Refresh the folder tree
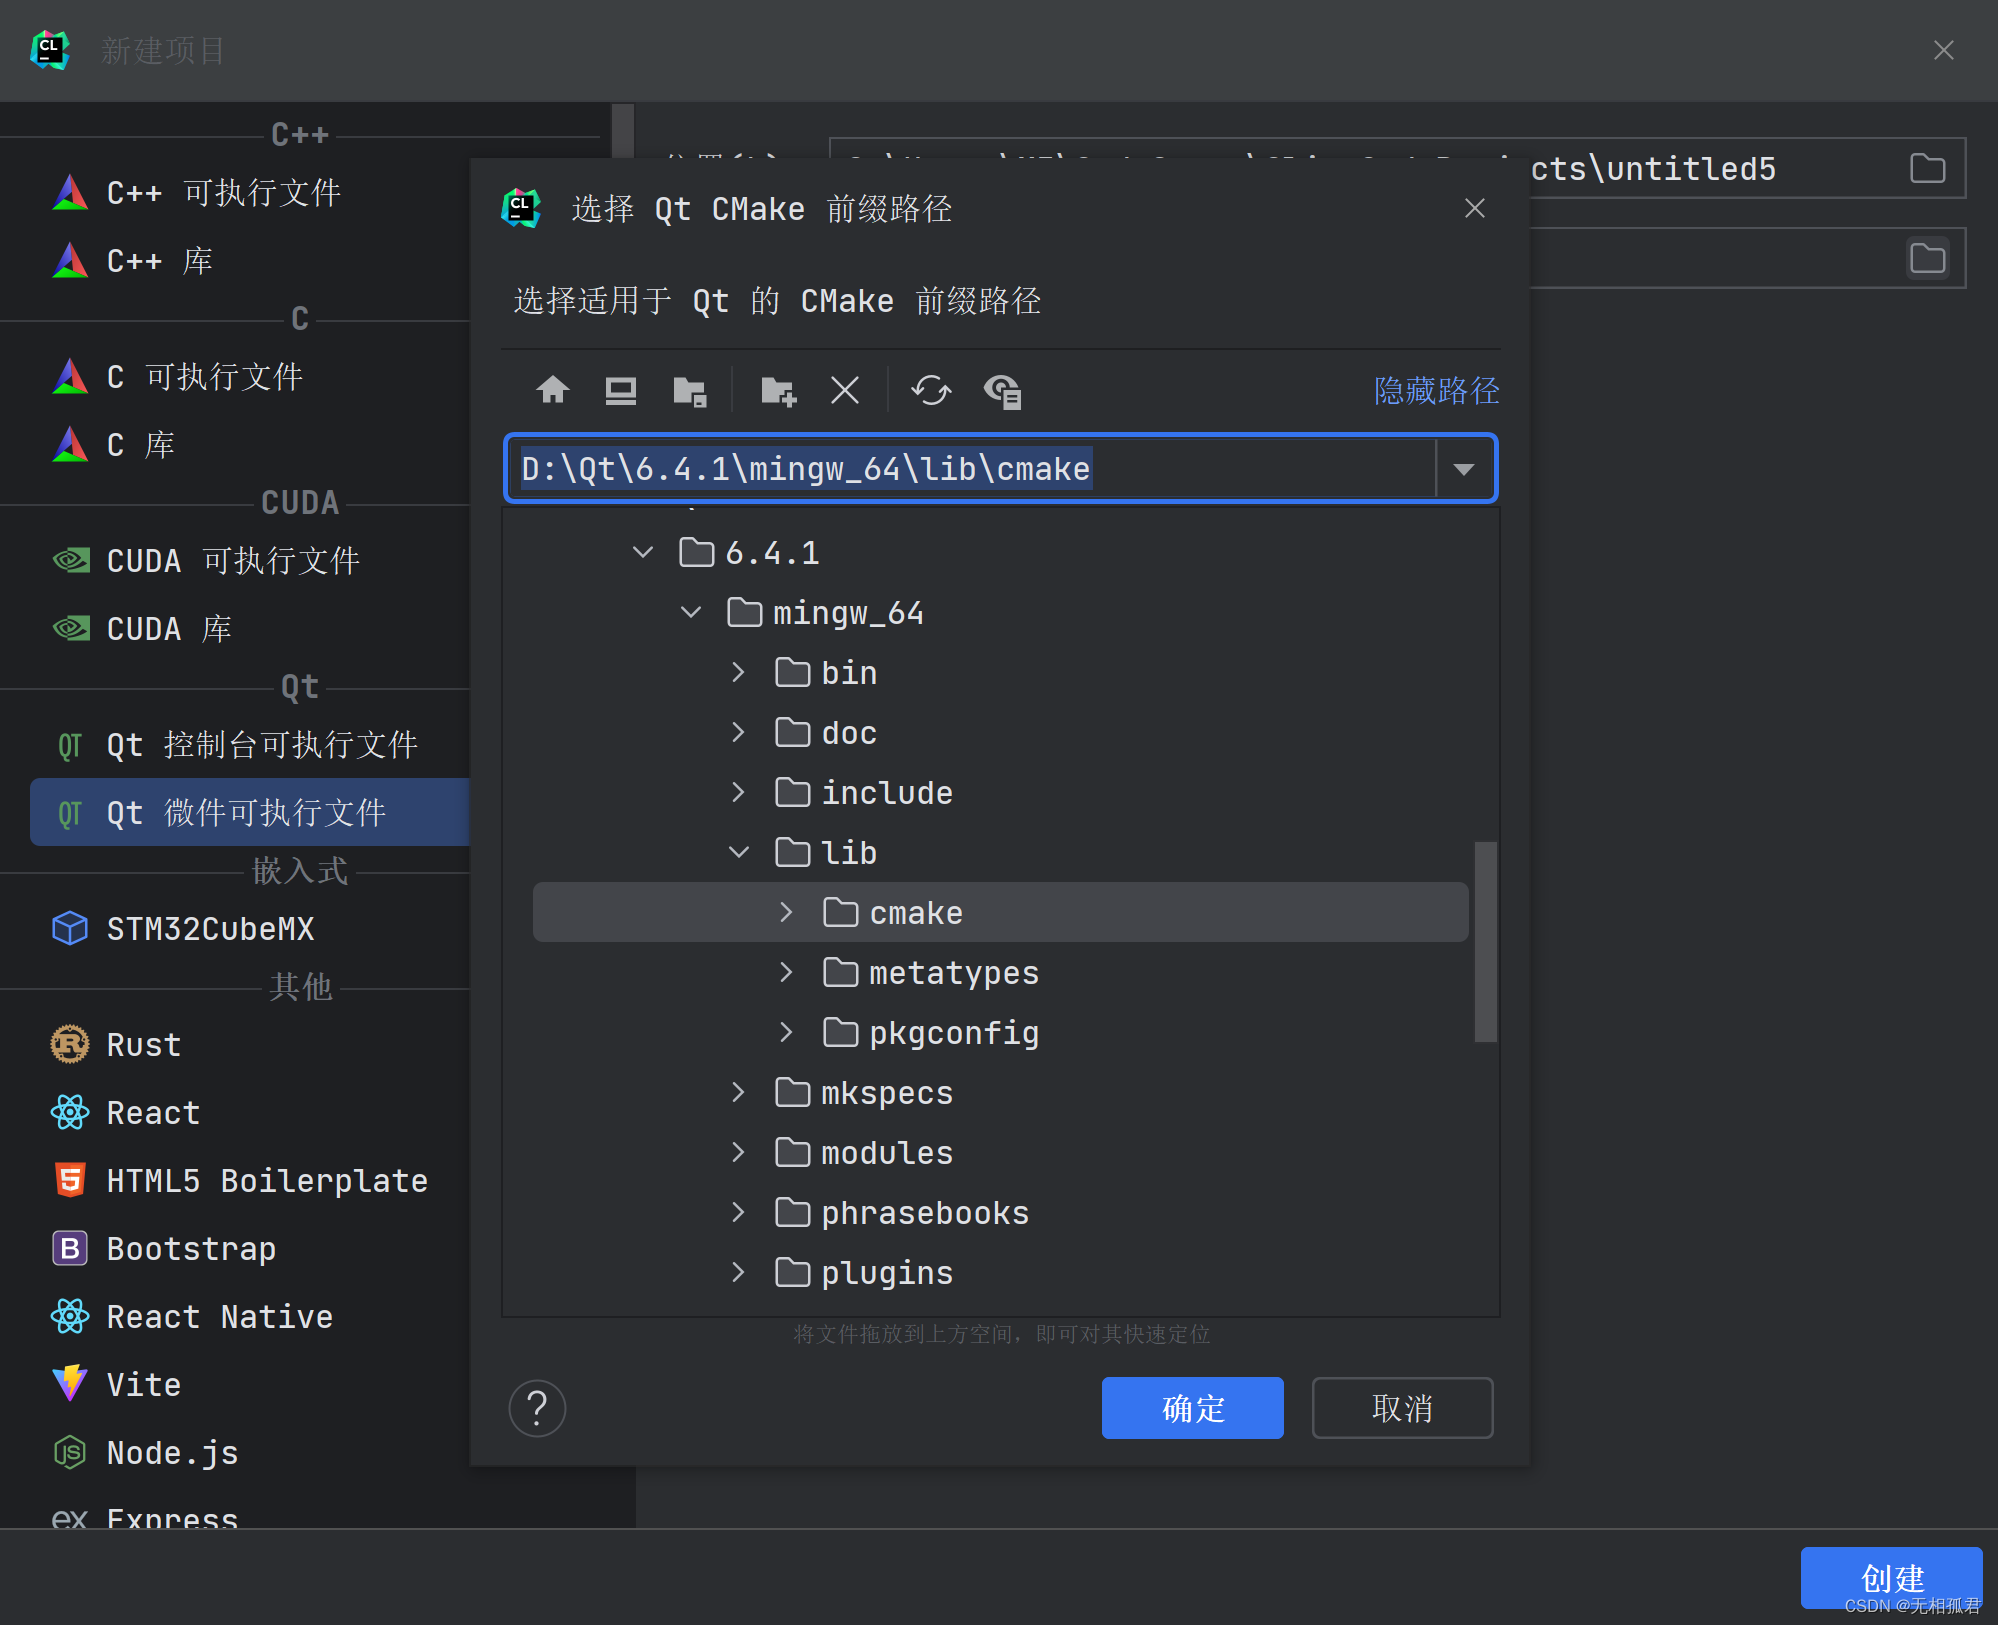Viewport: 1998px width, 1625px height. click(931, 390)
